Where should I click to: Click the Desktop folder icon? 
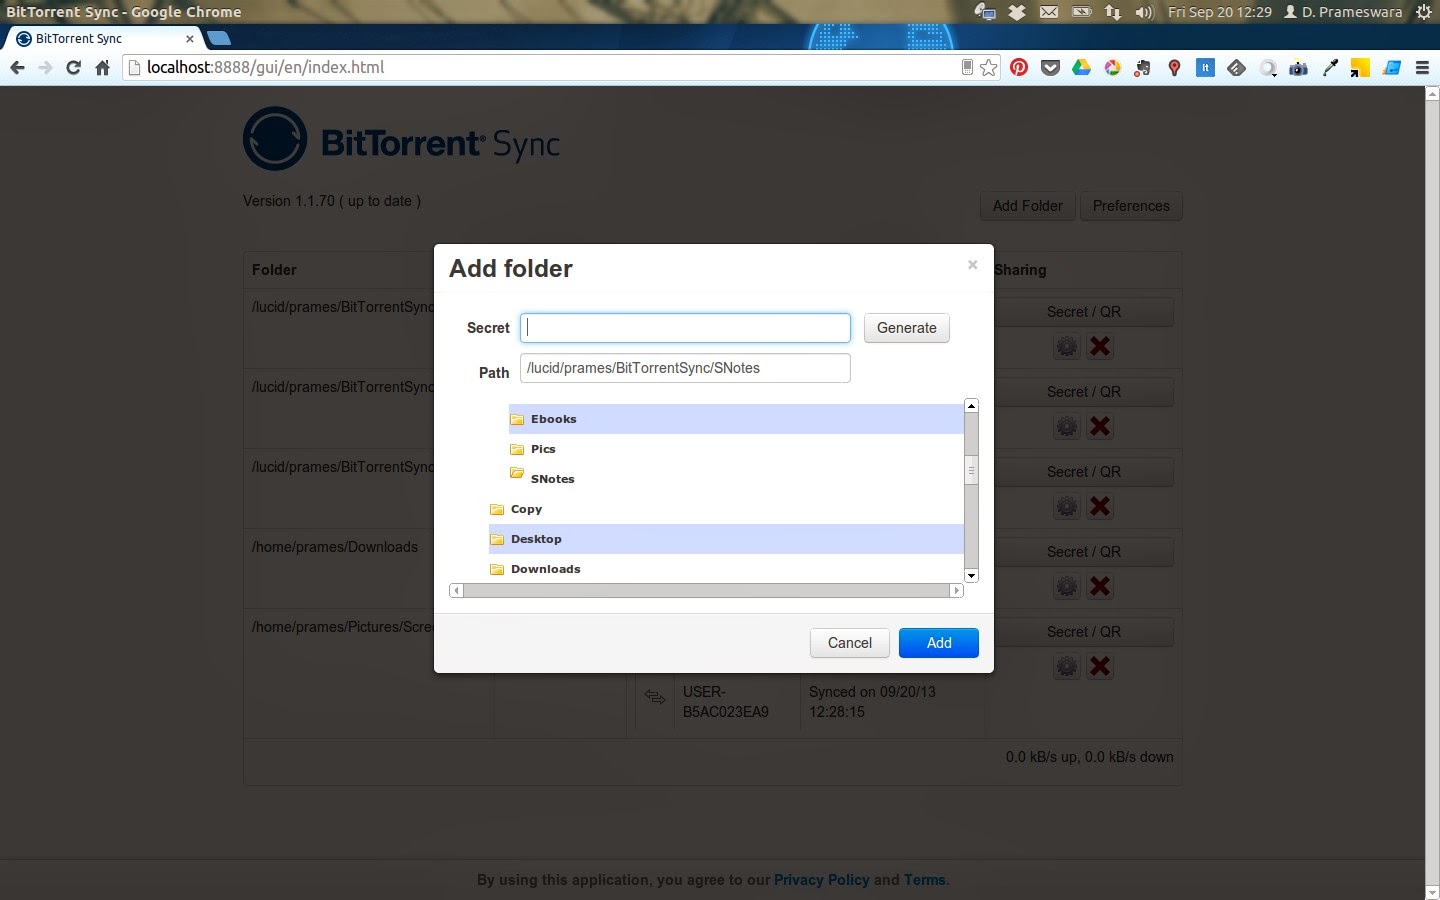click(x=497, y=539)
